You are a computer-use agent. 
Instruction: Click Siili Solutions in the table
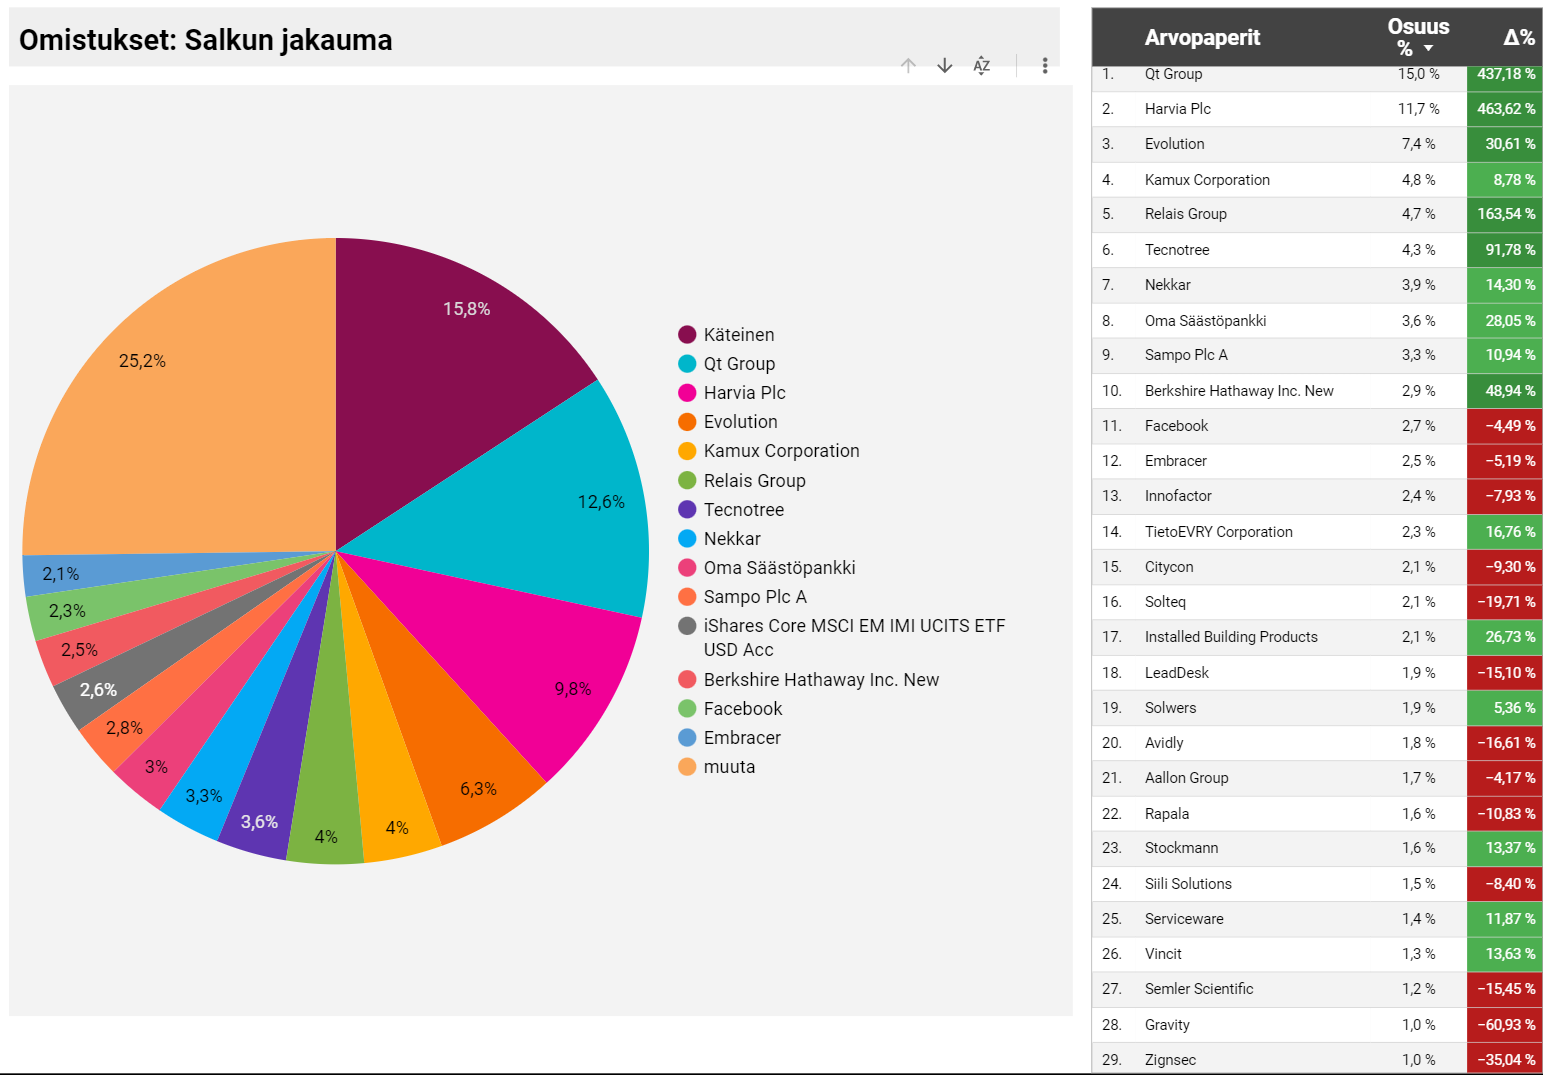[1188, 884]
